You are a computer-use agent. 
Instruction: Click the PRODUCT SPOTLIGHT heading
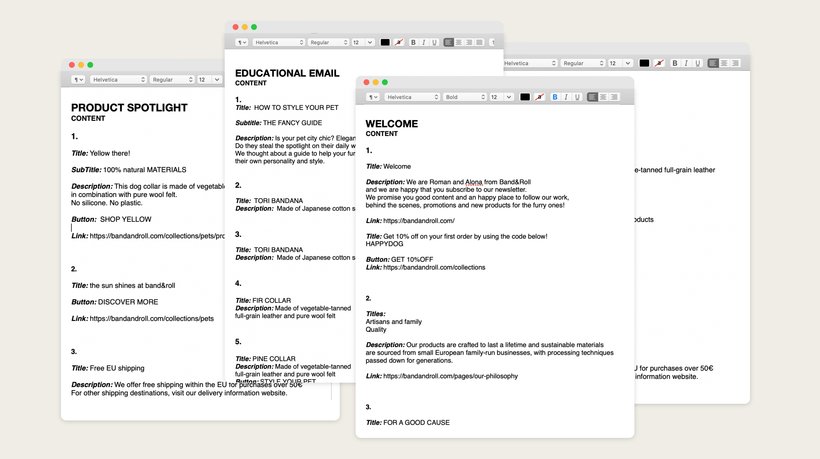129,108
